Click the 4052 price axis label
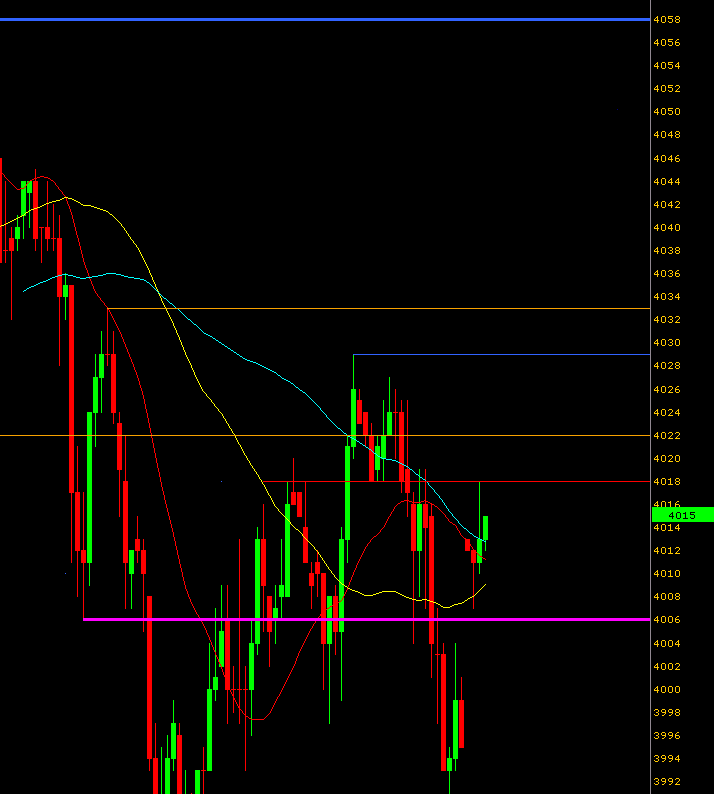 click(667, 88)
